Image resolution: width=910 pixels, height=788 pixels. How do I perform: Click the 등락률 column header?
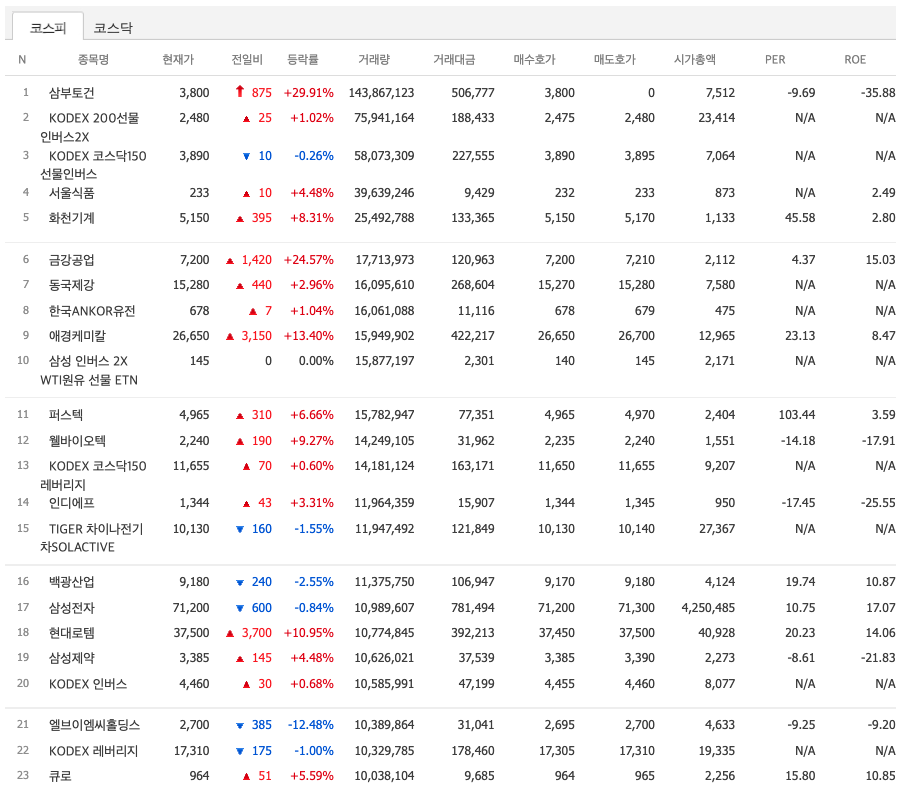[x=303, y=59]
